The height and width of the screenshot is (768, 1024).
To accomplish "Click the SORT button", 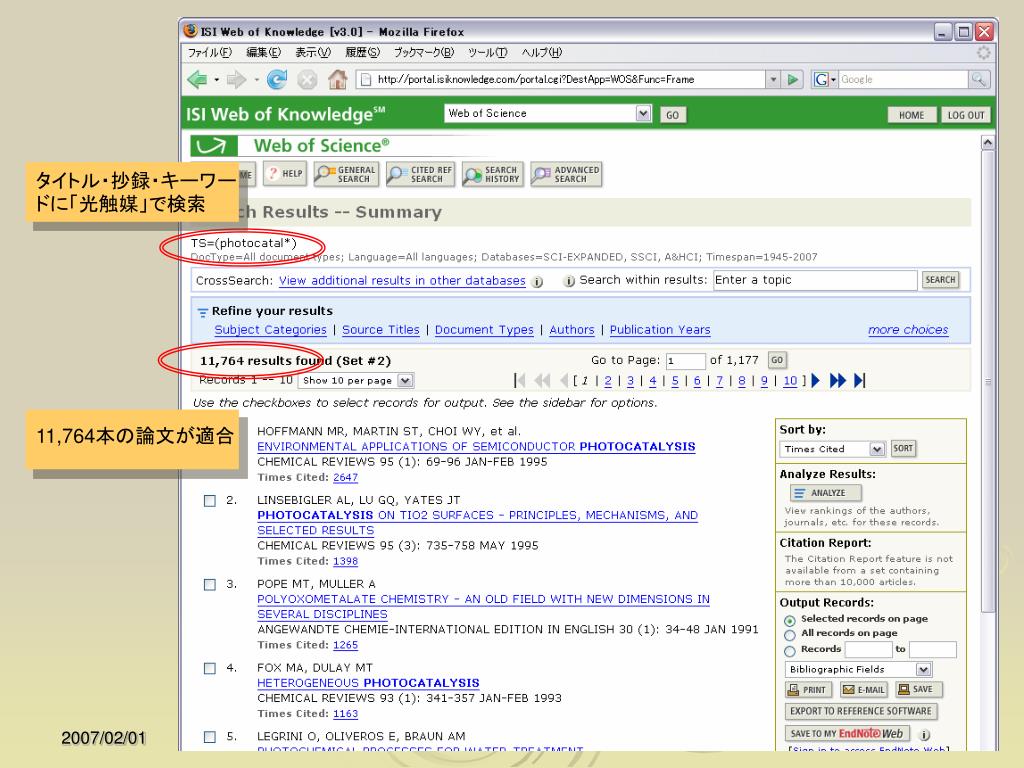I will click(x=903, y=449).
